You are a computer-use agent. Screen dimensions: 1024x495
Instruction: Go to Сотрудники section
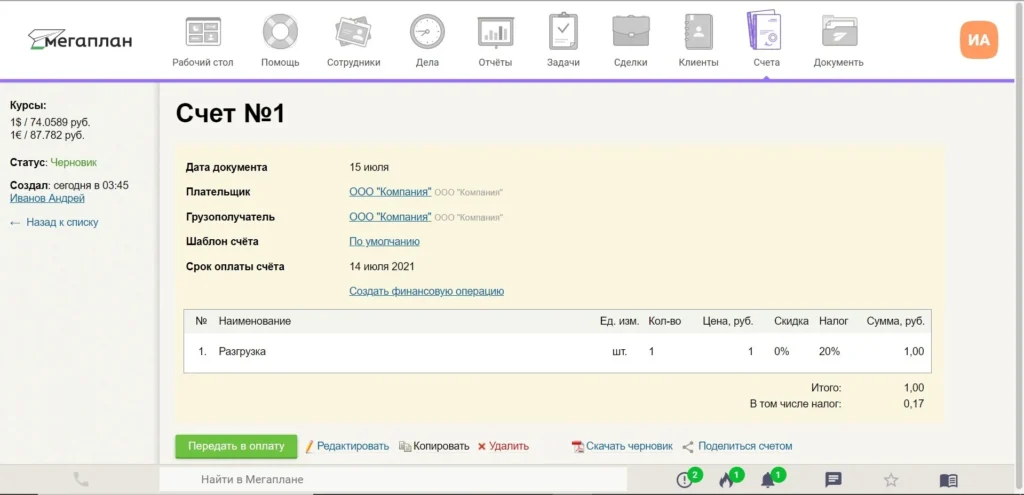point(353,42)
